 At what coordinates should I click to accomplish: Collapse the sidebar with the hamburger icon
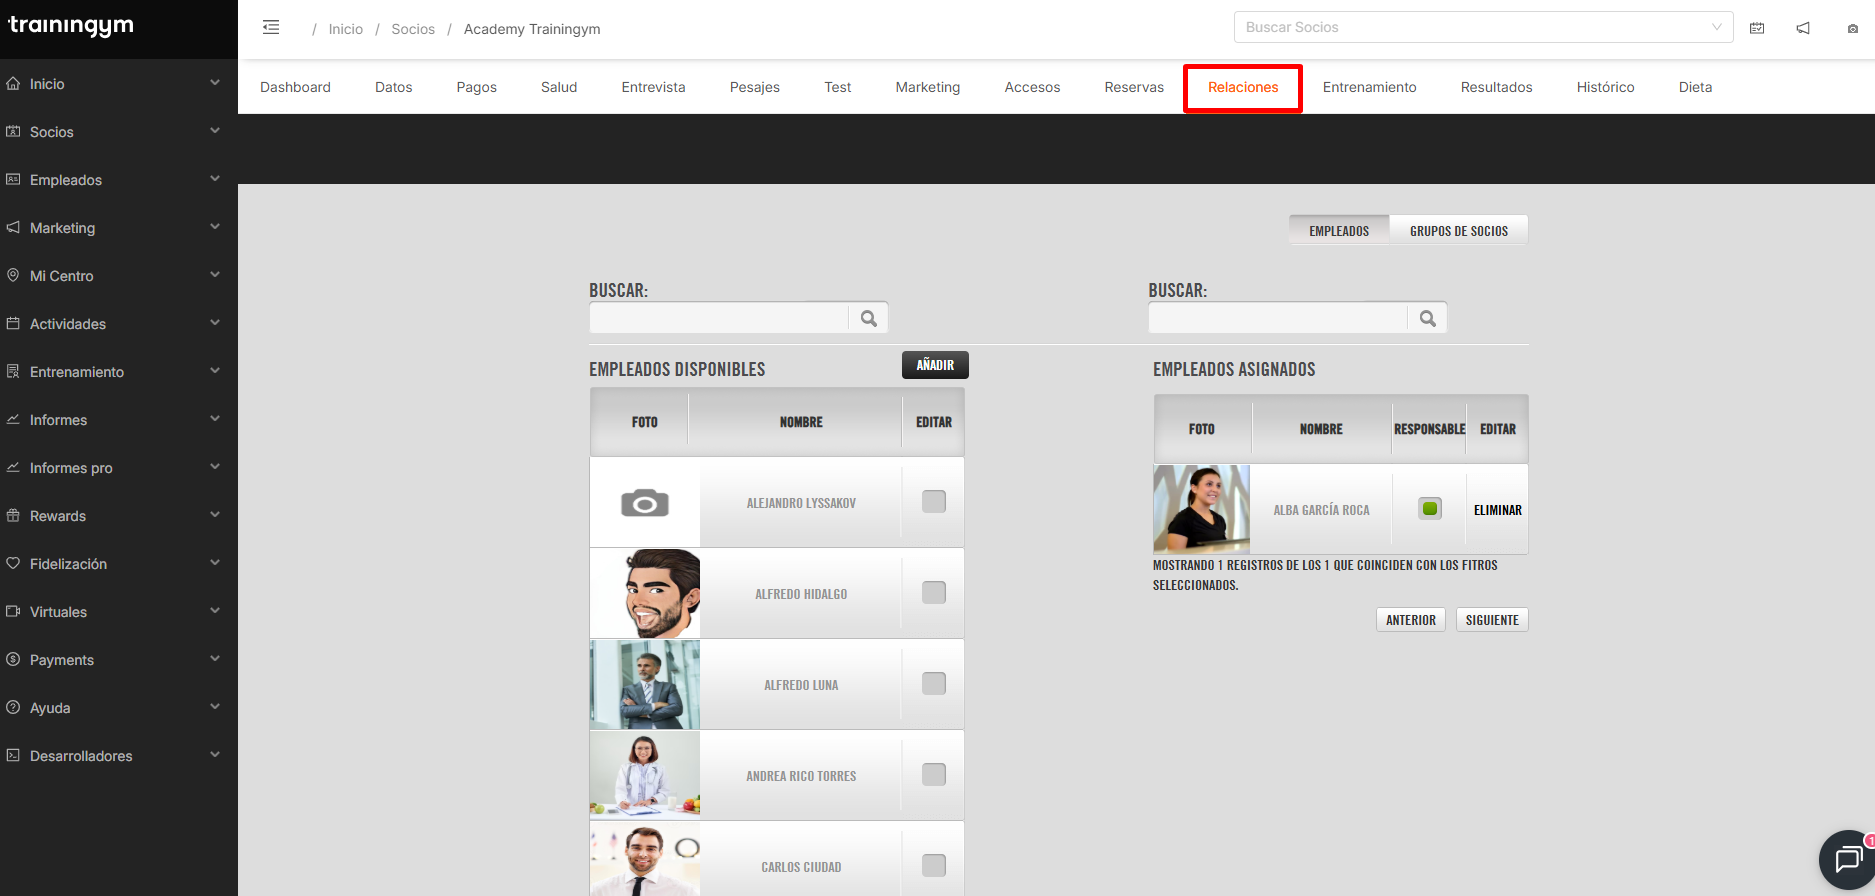[x=271, y=28]
